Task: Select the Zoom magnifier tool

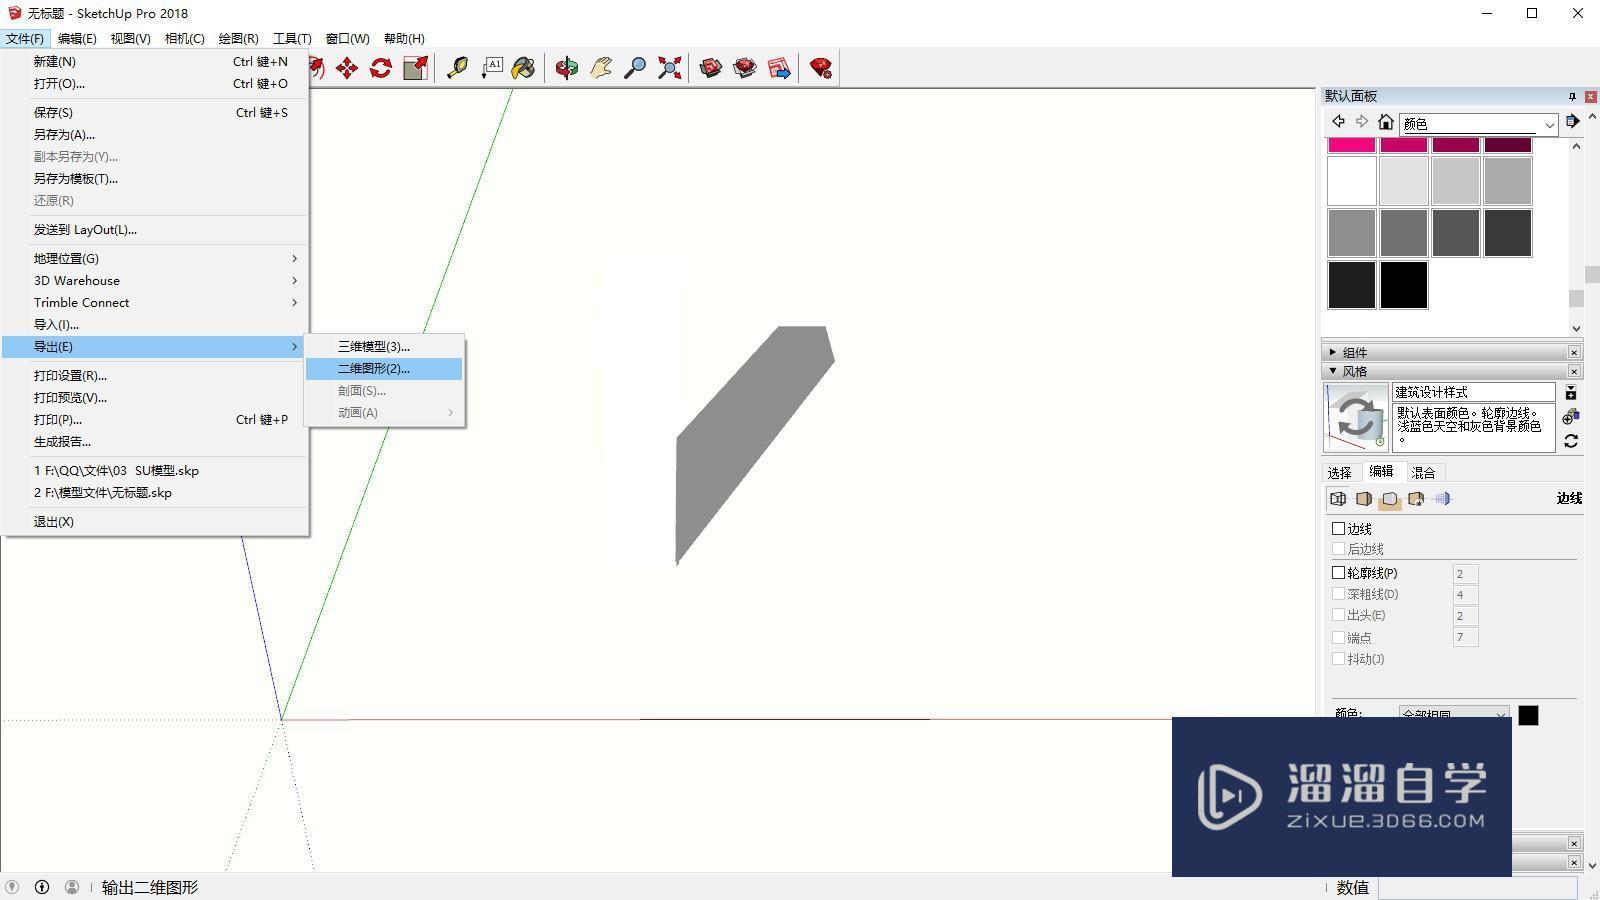Action: [635, 68]
